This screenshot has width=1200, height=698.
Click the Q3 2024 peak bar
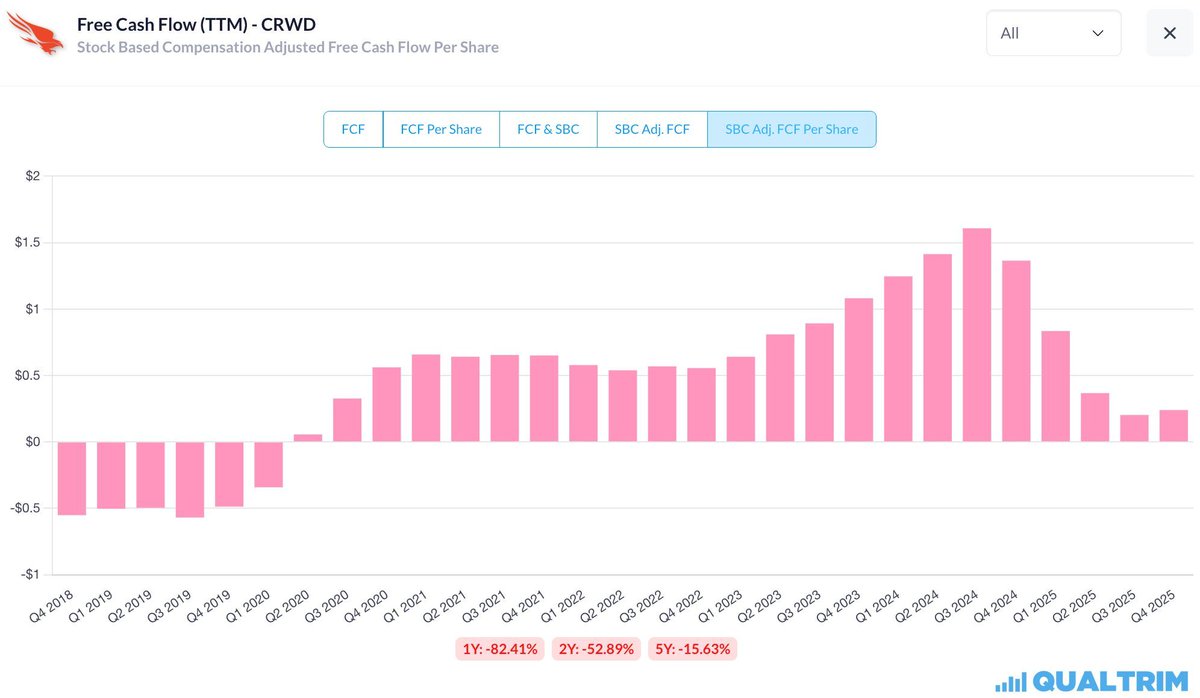pos(976,335)
